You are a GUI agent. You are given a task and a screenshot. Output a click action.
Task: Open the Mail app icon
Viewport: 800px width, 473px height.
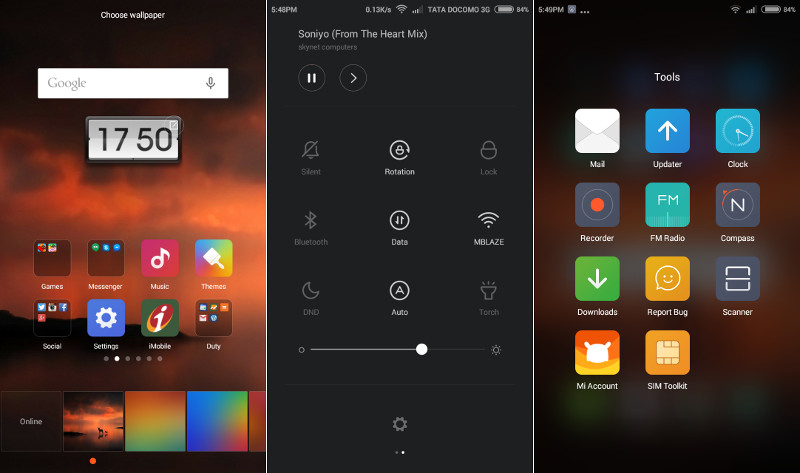pyautogui.click(x=597, y=131)
